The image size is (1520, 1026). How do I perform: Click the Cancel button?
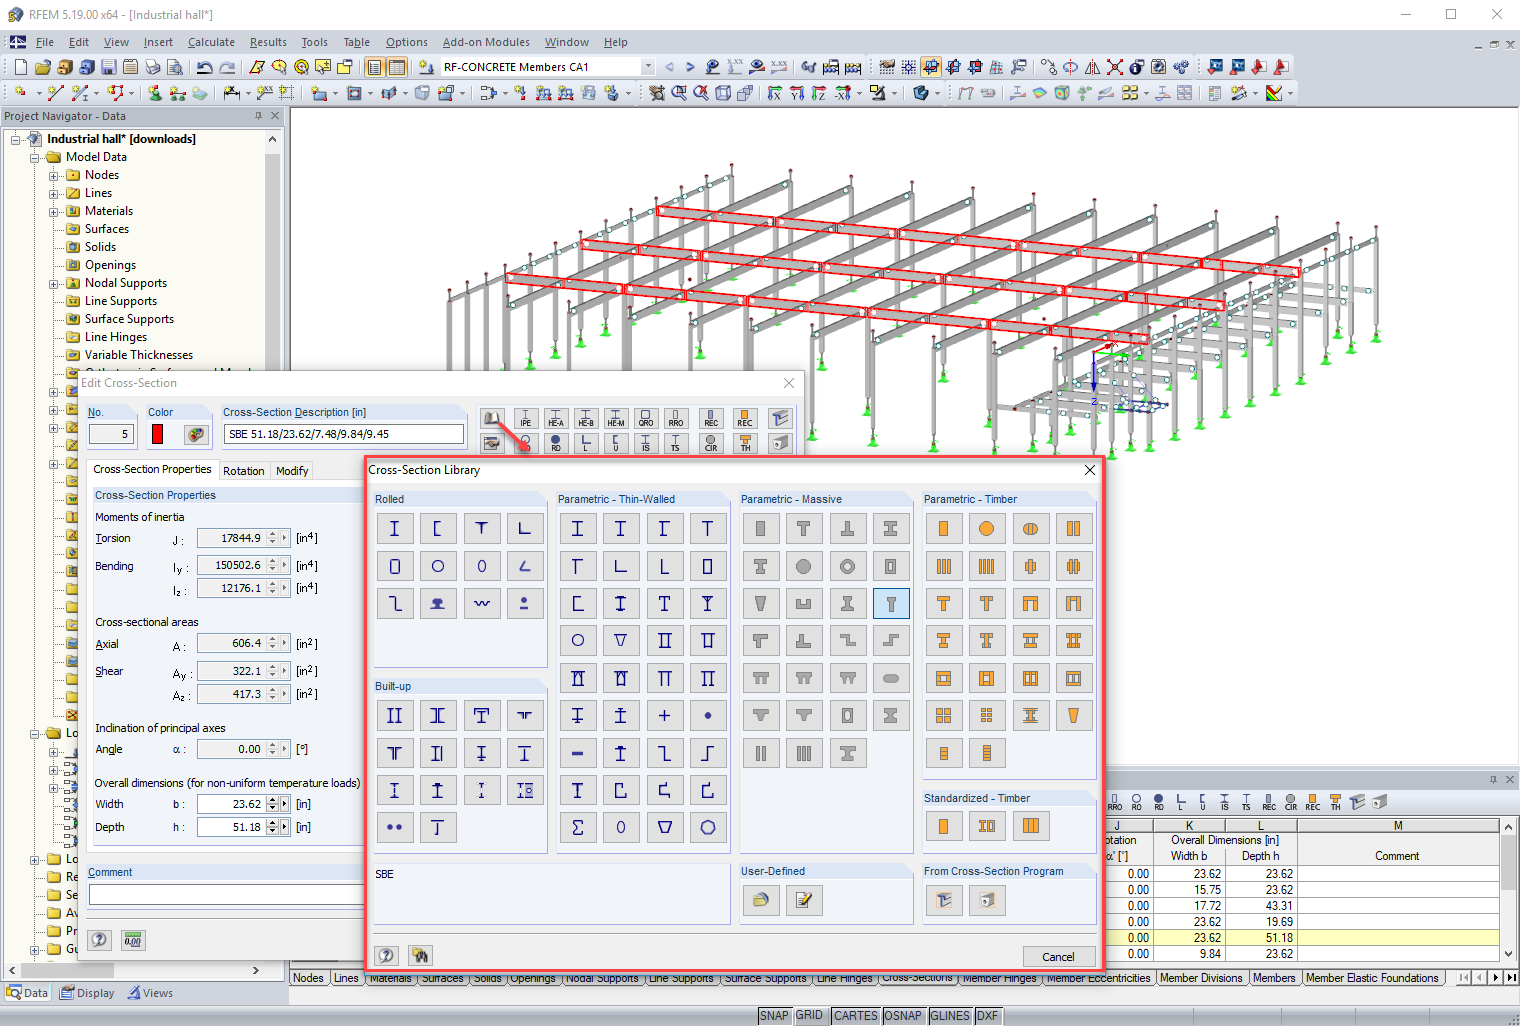coord(1059,957)
